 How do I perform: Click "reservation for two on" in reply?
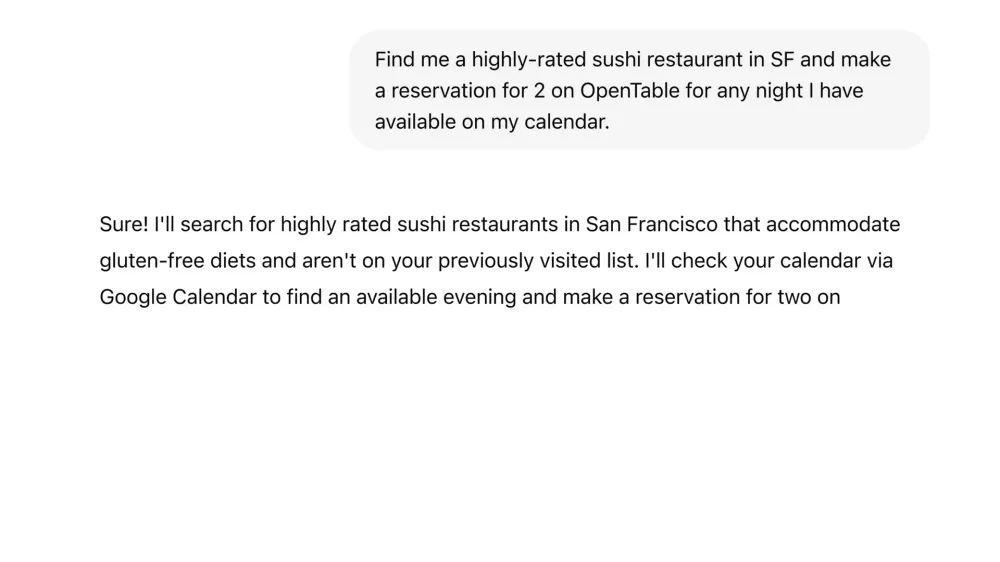pos(737,297)
